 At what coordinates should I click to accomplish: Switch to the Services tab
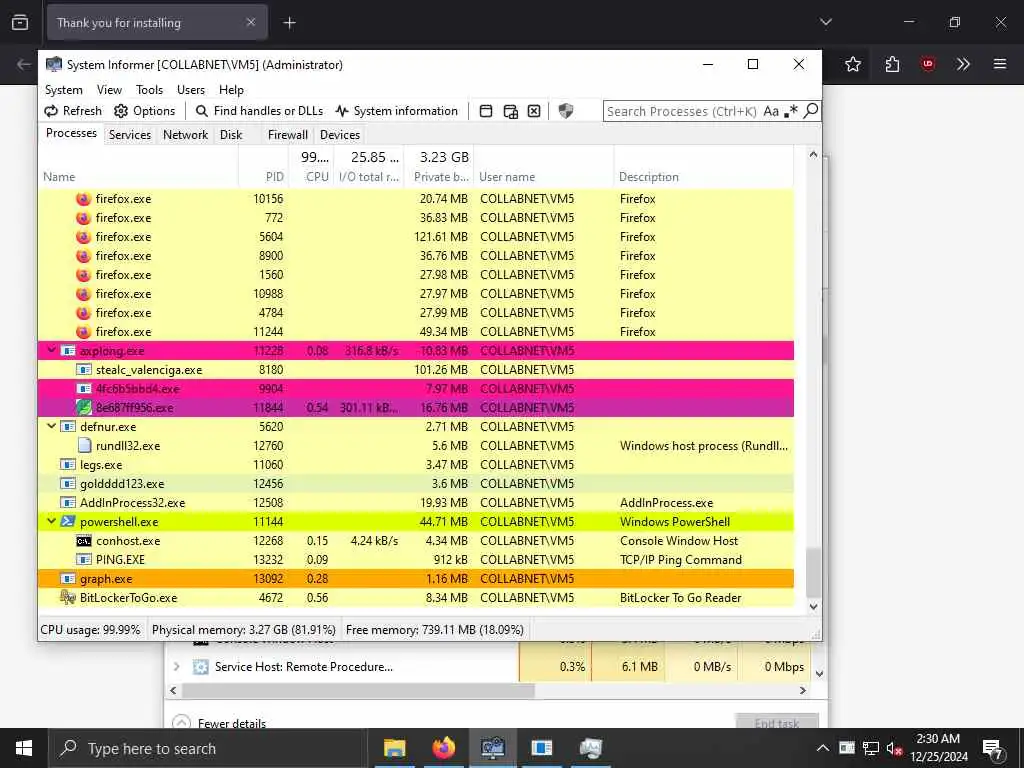coord(130,135)
